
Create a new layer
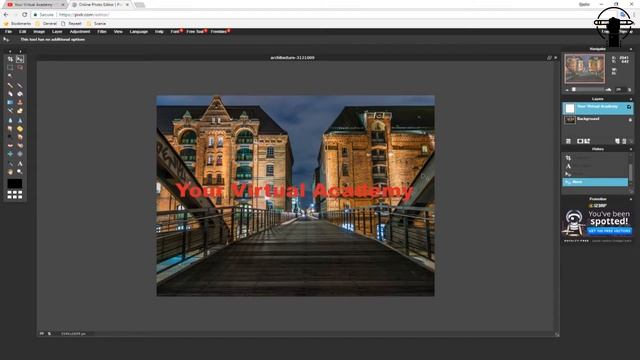(617, 141)
